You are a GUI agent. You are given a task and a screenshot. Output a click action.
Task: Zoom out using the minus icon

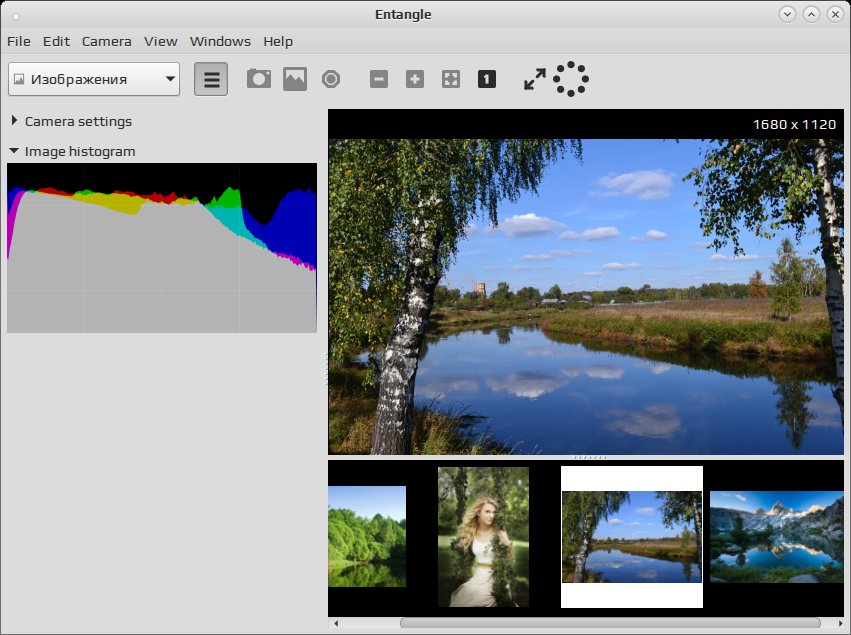pyautogui.click(x=379, y=79)
